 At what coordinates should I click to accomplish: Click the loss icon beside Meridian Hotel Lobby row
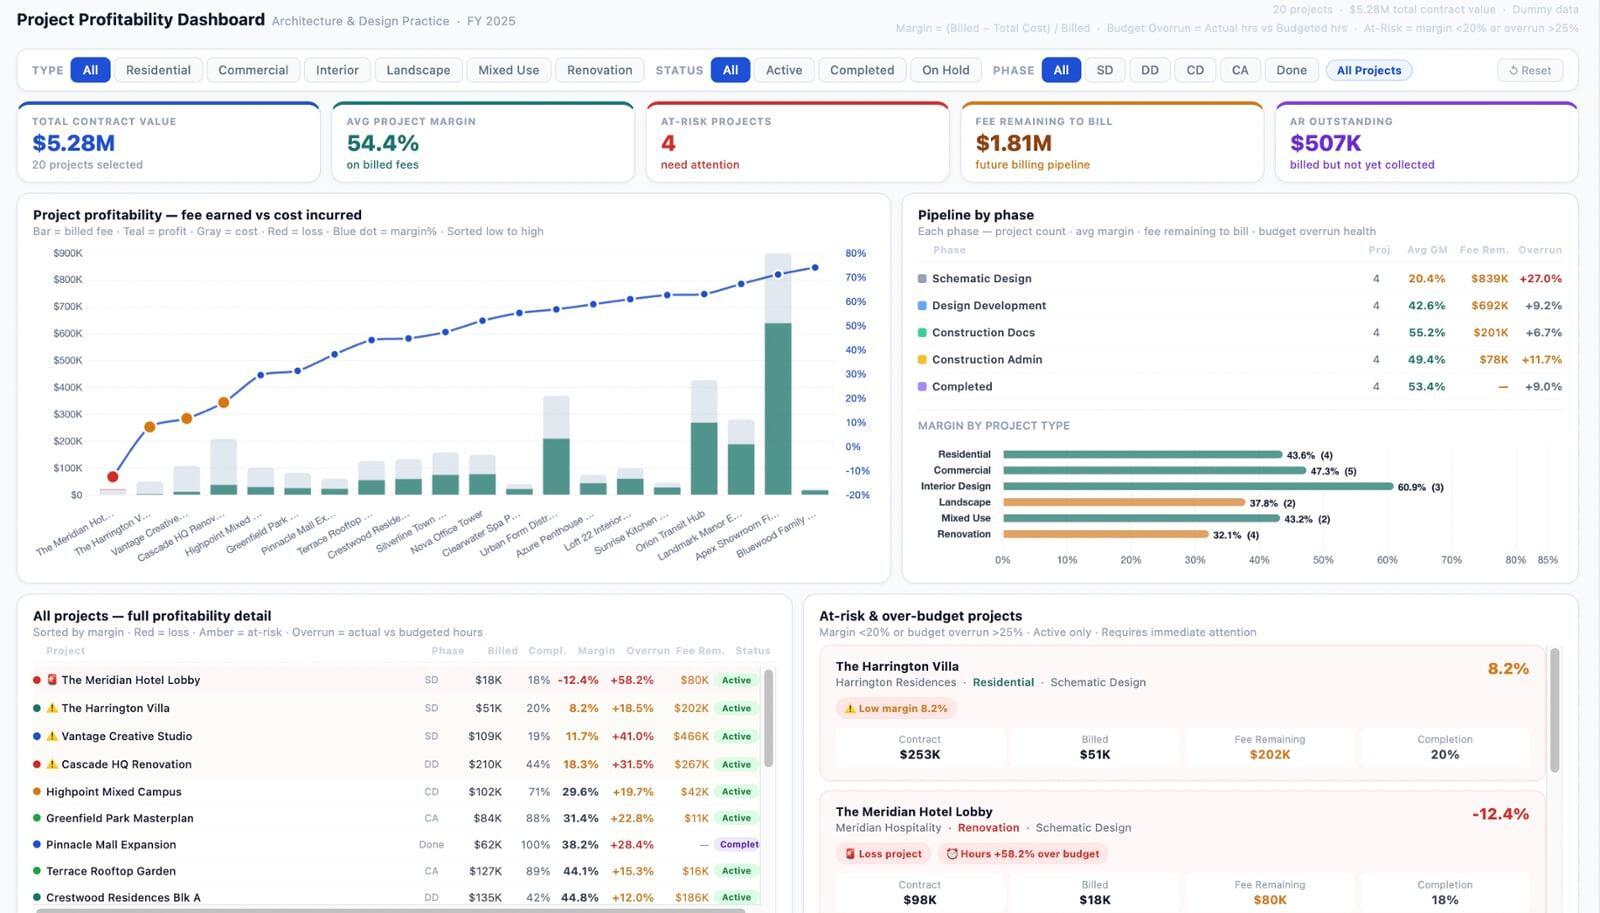click(x=52, y=680)
